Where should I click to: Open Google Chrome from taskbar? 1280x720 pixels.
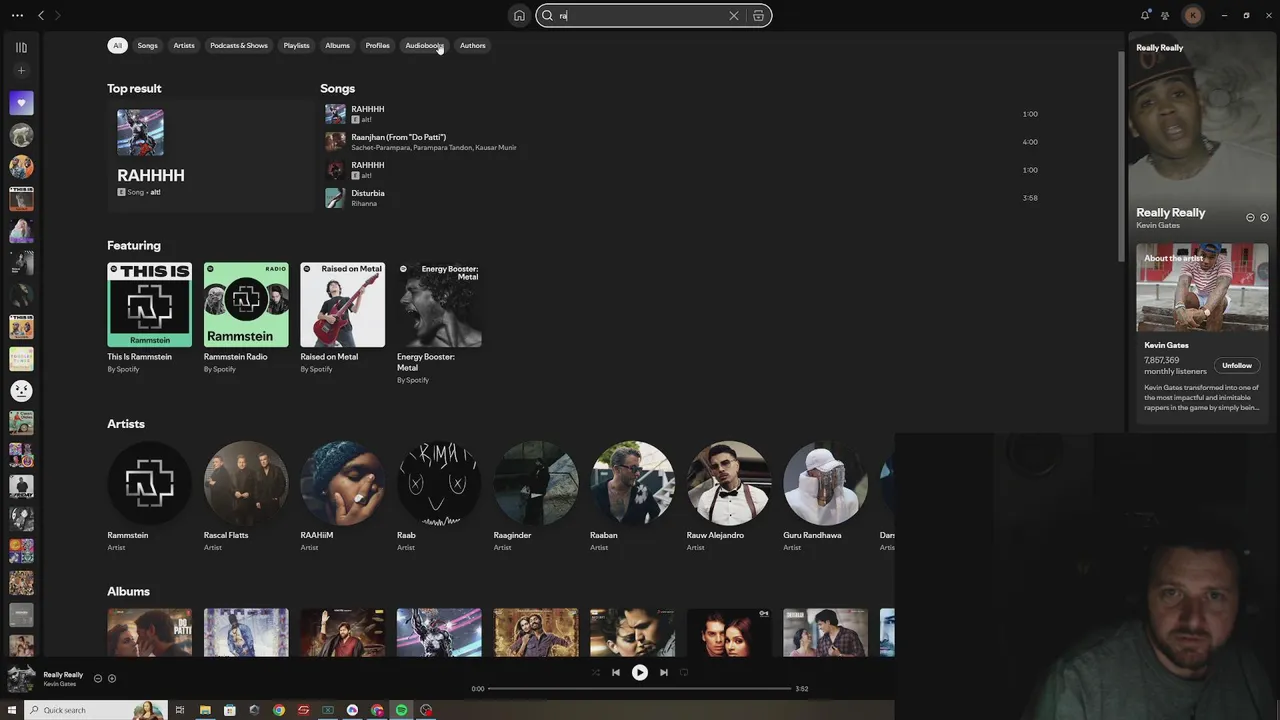click(x=279, y=710)
